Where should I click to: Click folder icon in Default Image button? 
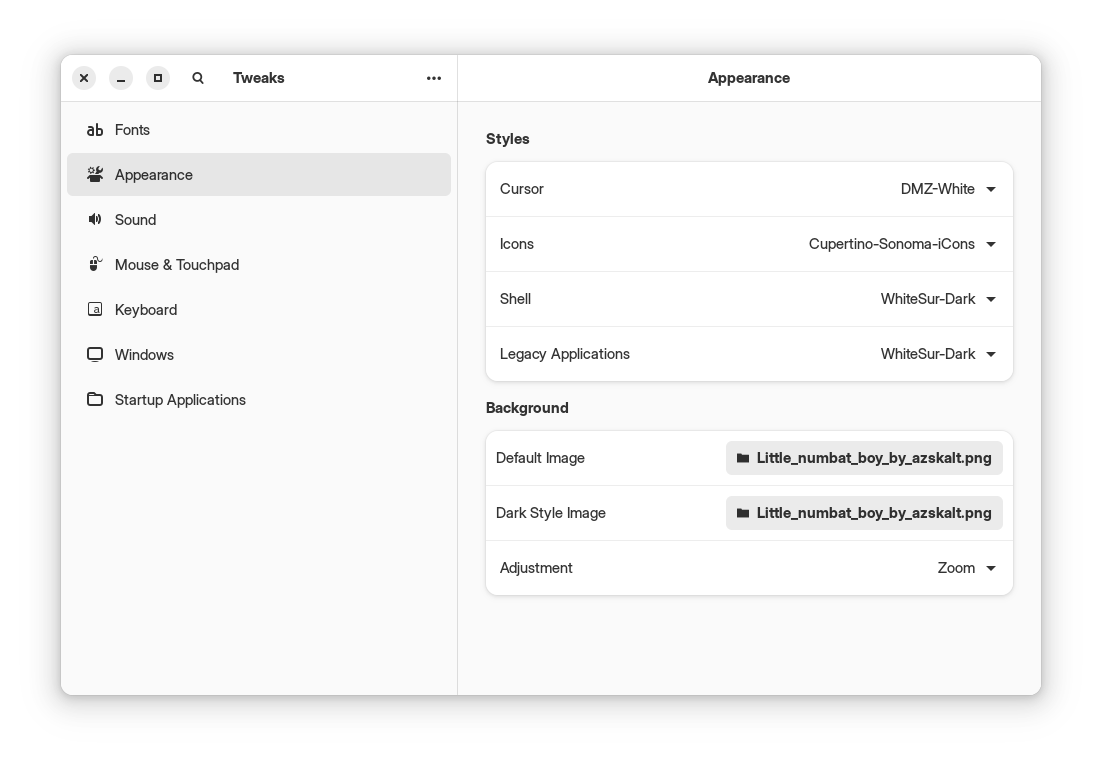[x=742, y=458]
